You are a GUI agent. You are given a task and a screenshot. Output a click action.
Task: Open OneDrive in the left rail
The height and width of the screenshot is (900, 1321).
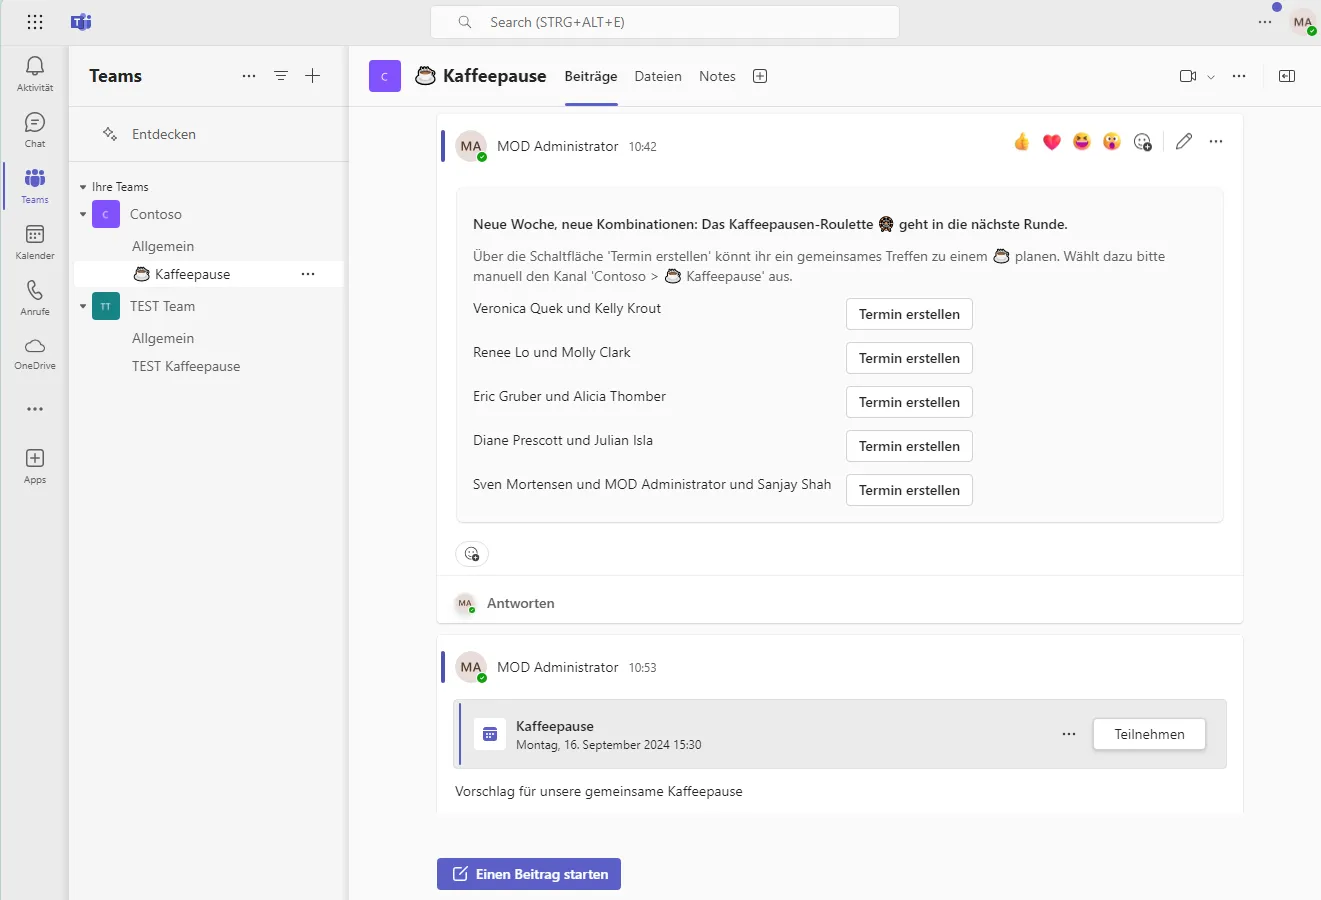(35, 353)
